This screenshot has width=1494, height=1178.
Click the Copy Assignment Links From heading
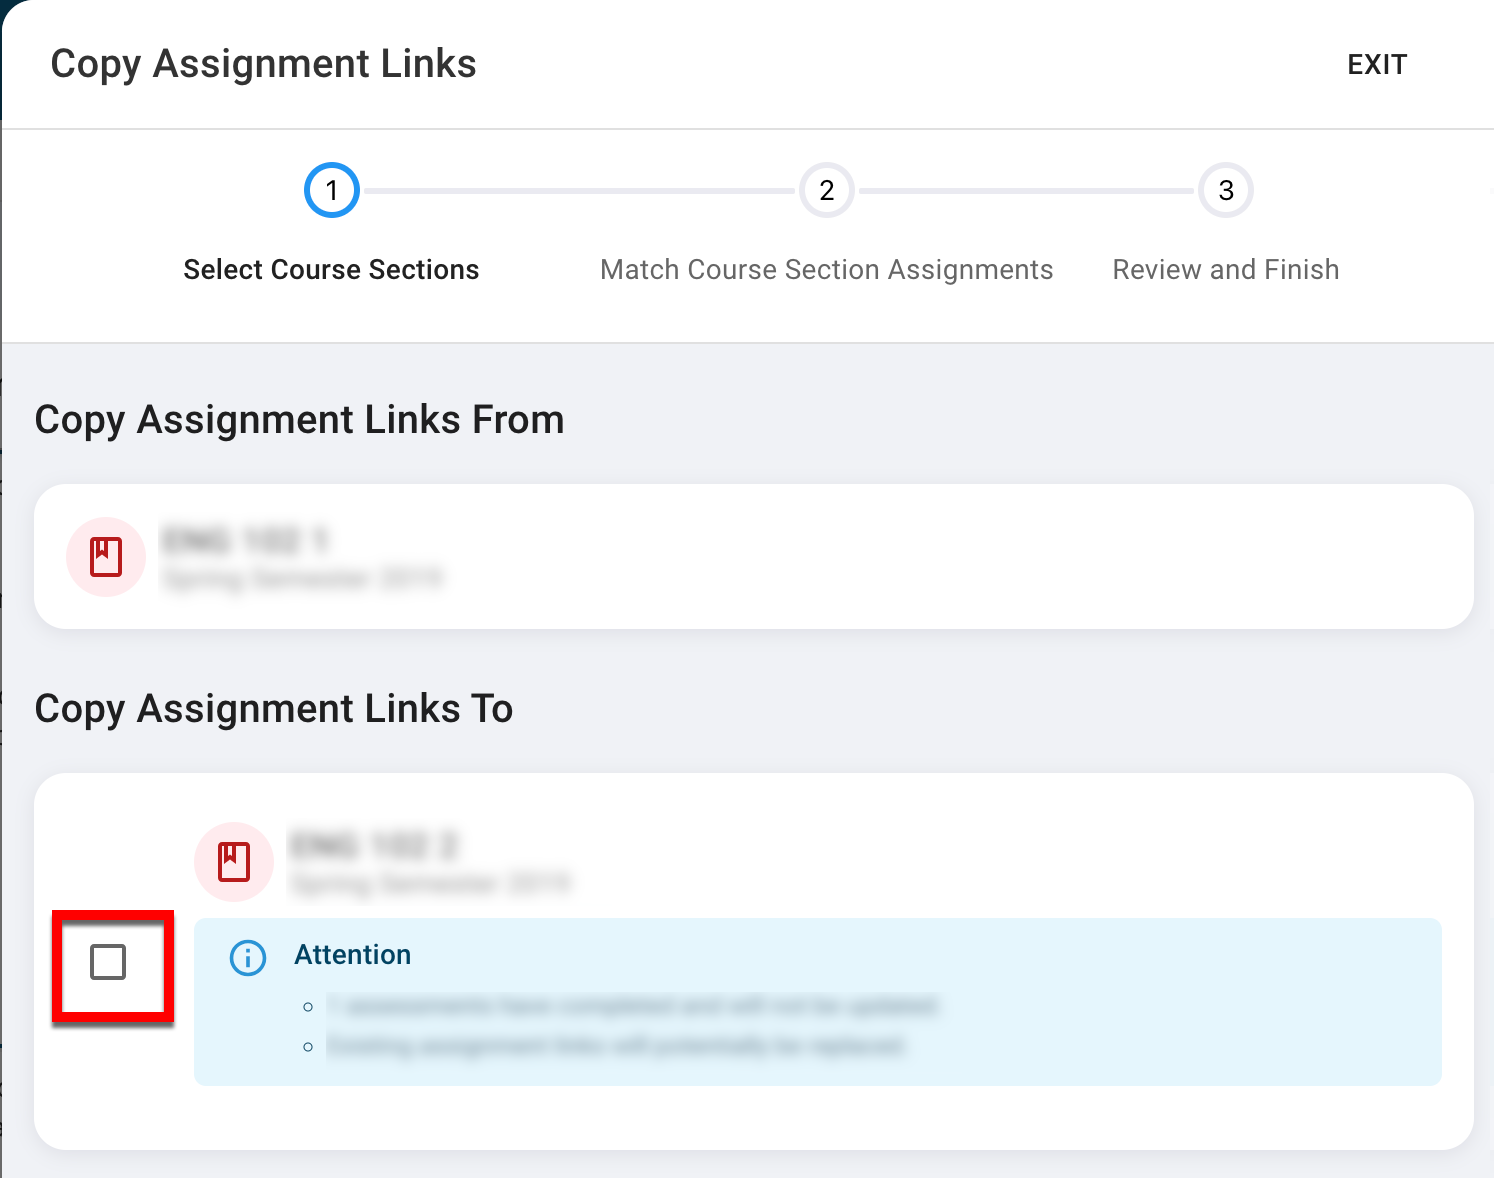point(299,420)
